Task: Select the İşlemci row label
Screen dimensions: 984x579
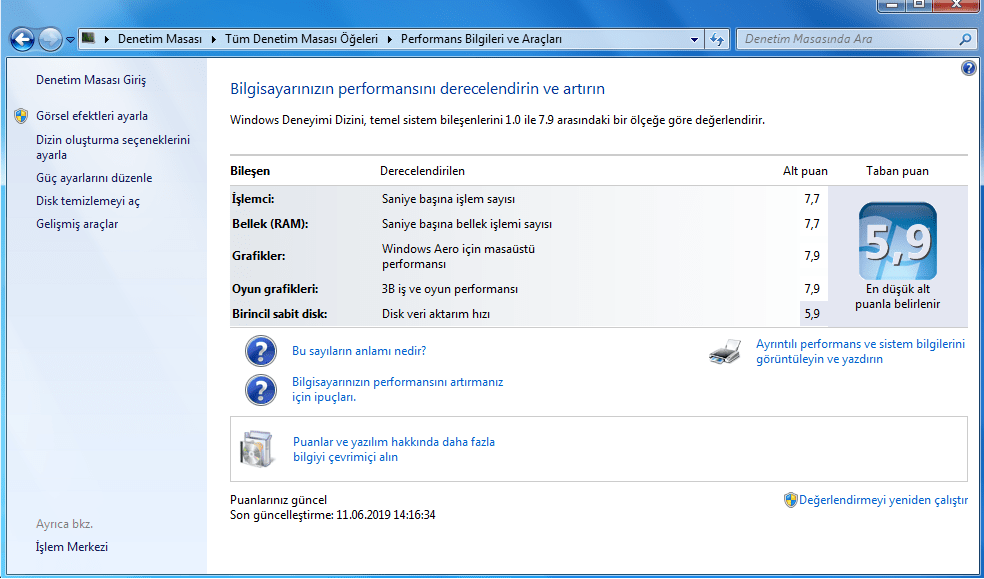Action: tap(254, 199)
